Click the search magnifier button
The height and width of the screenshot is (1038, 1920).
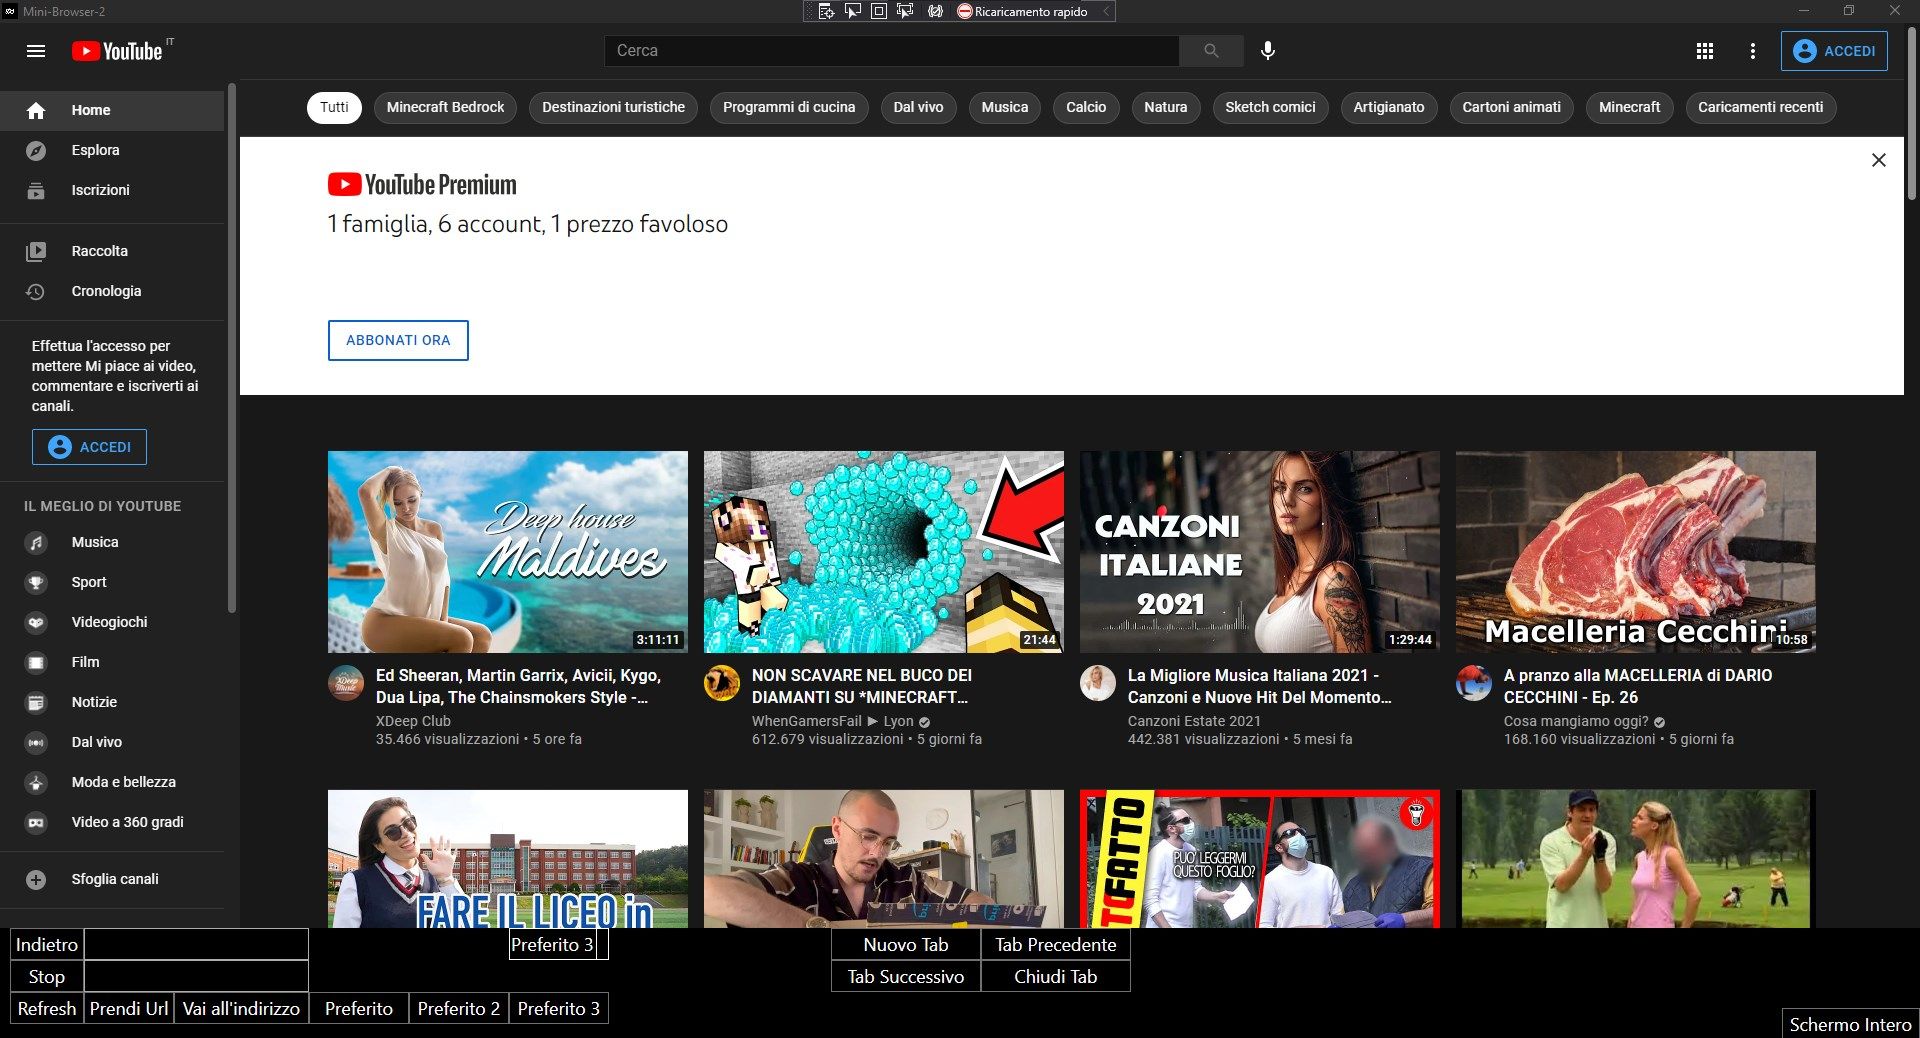tap(1211, 51)
